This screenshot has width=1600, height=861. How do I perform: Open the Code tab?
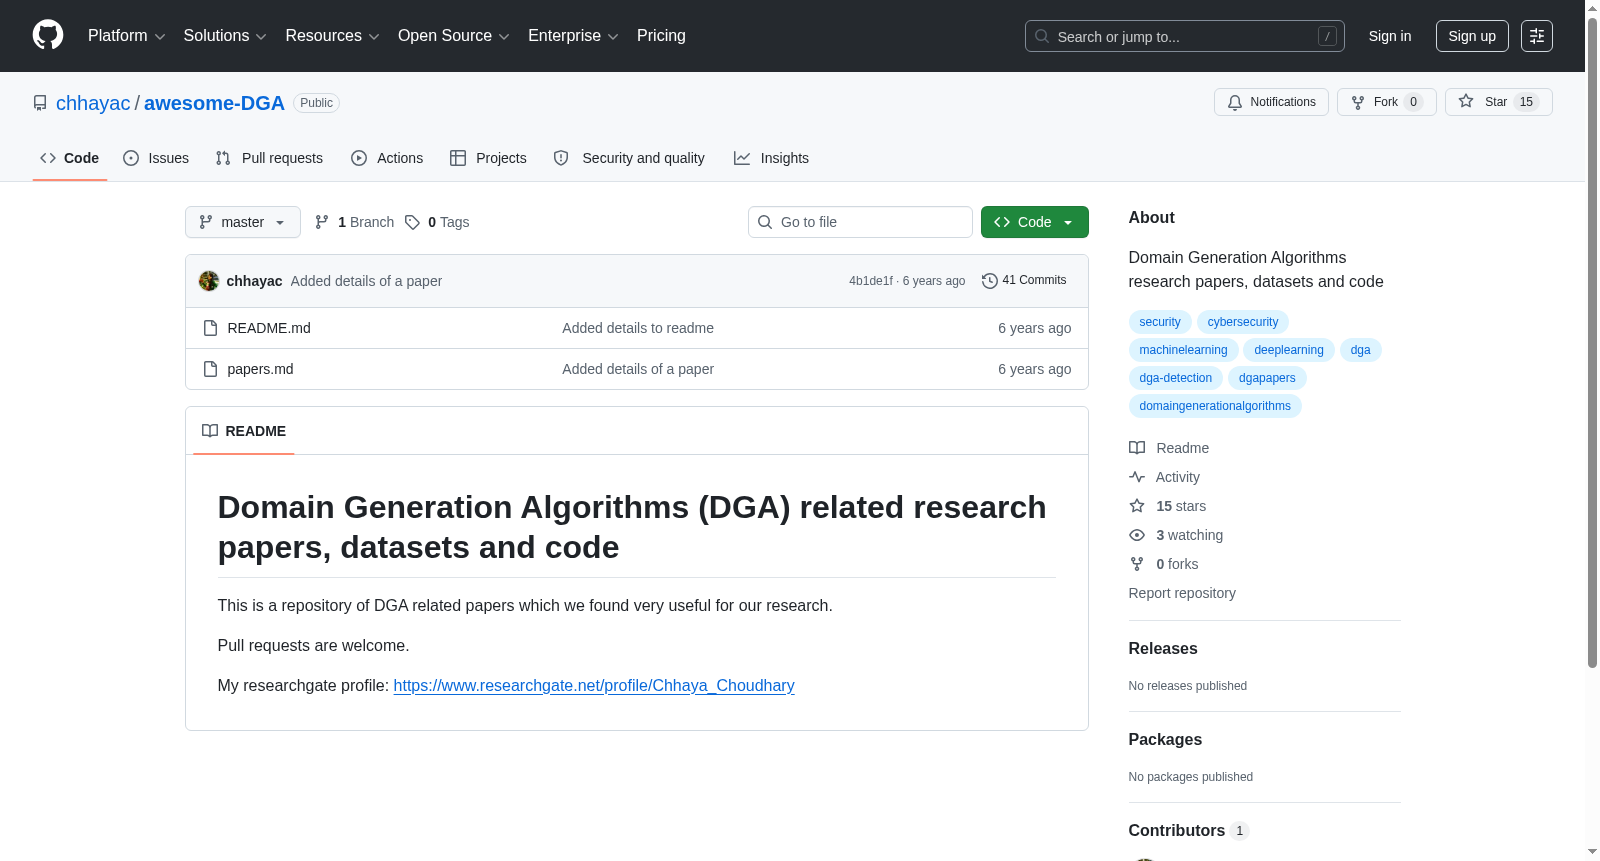coord(70,158)
